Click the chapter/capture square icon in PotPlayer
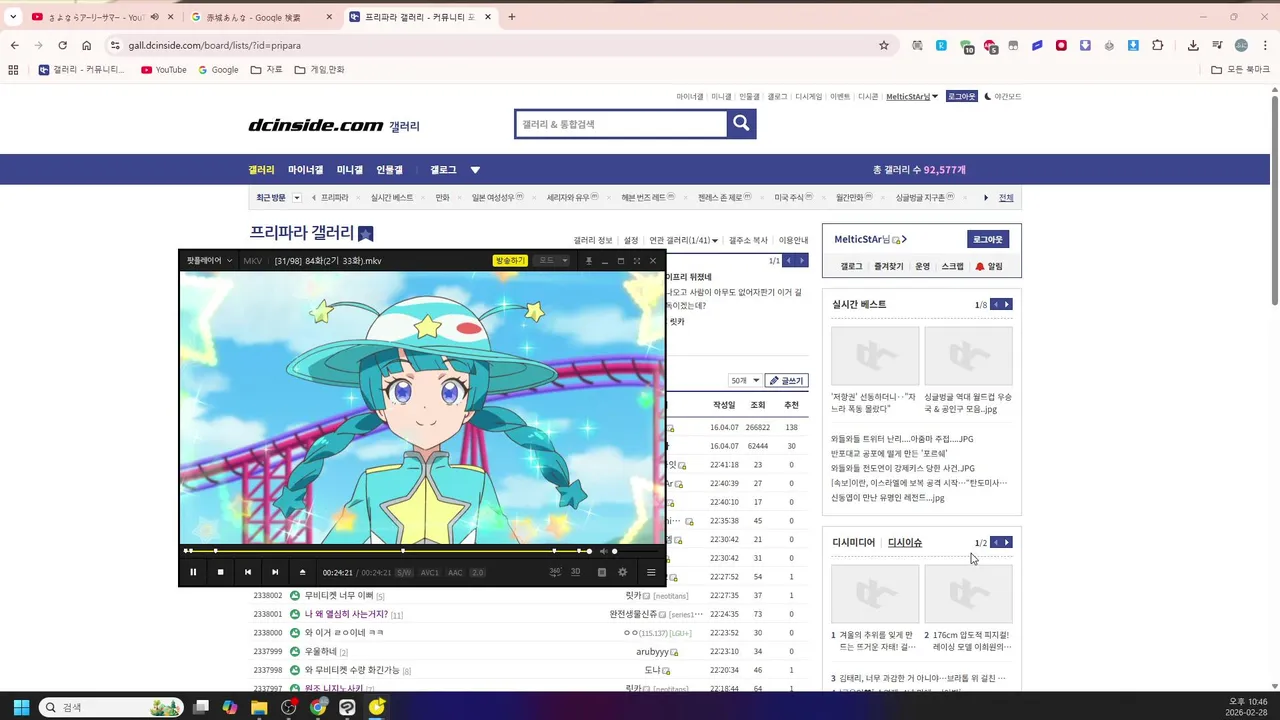Screen dimensions: 1280x720 pyautogui.click(x=602, y=572)
